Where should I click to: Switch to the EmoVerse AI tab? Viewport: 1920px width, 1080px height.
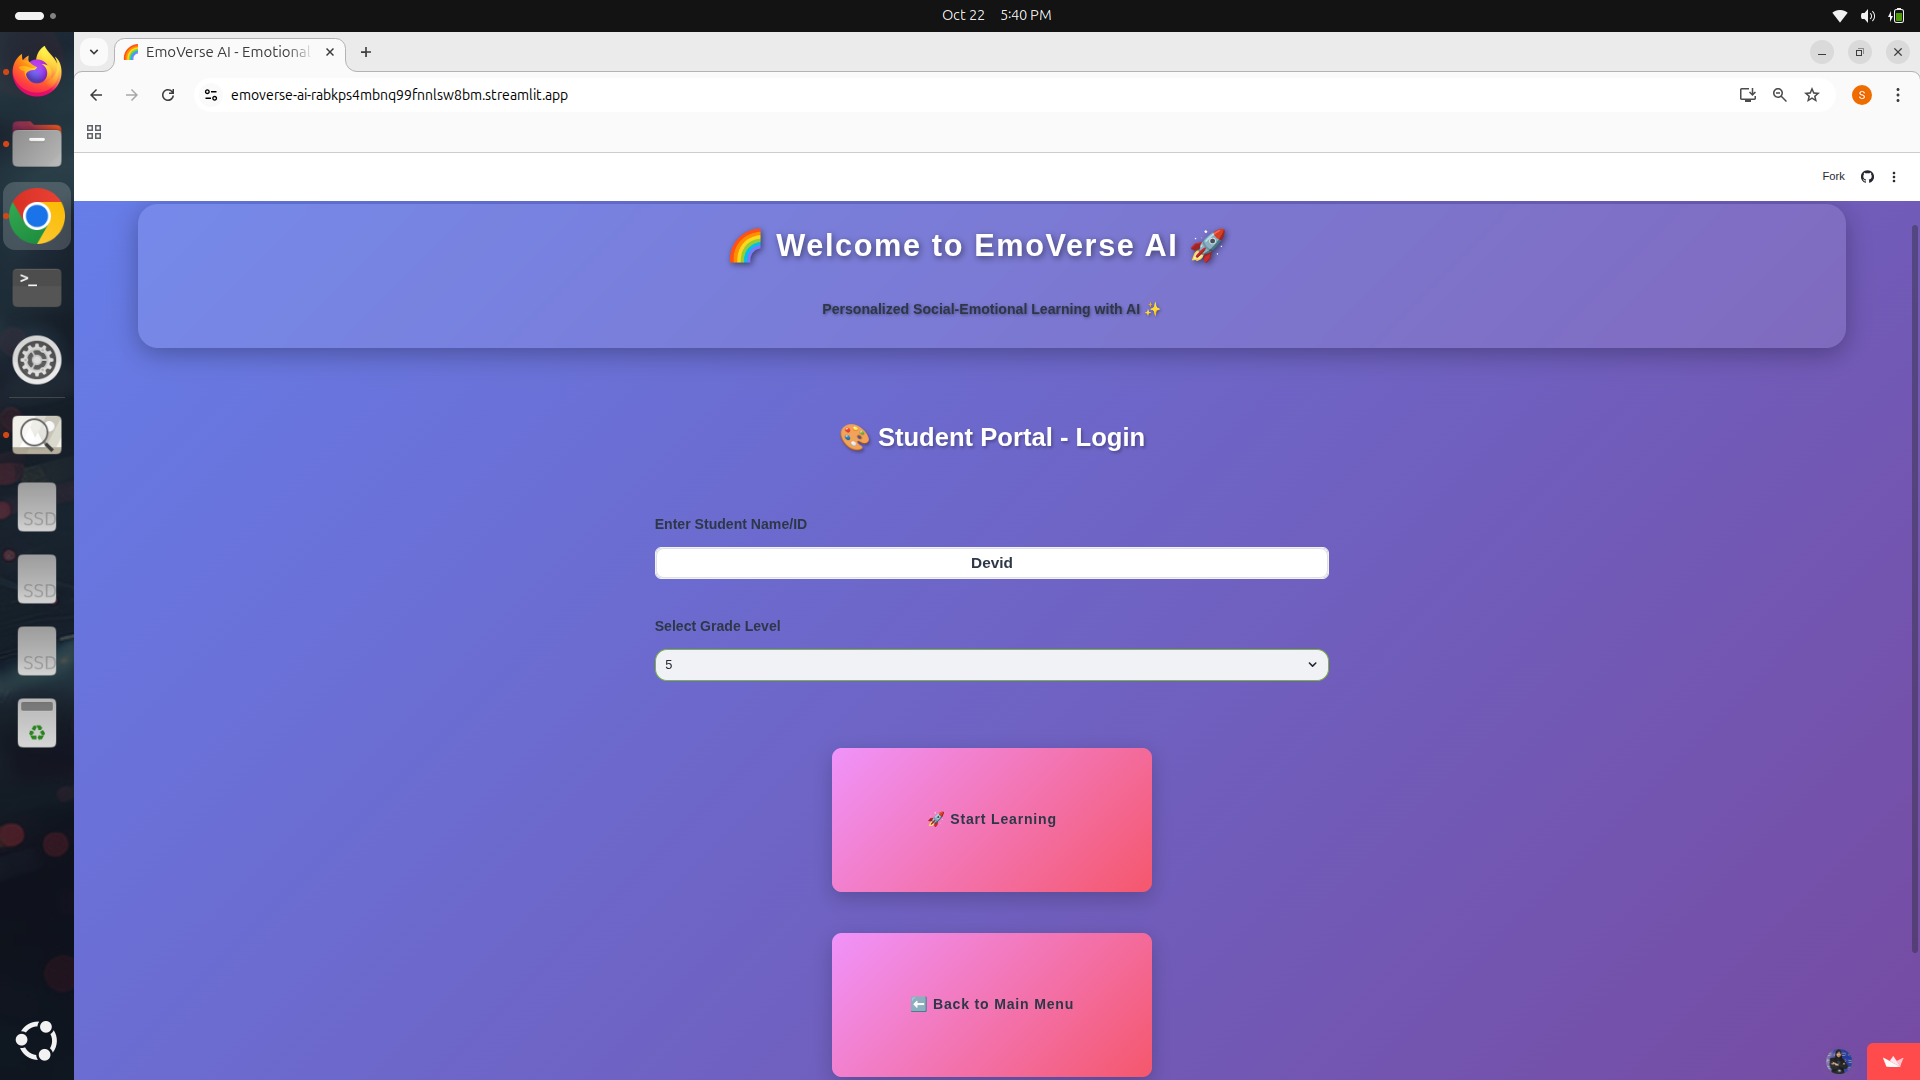click(x=227, y=52)
